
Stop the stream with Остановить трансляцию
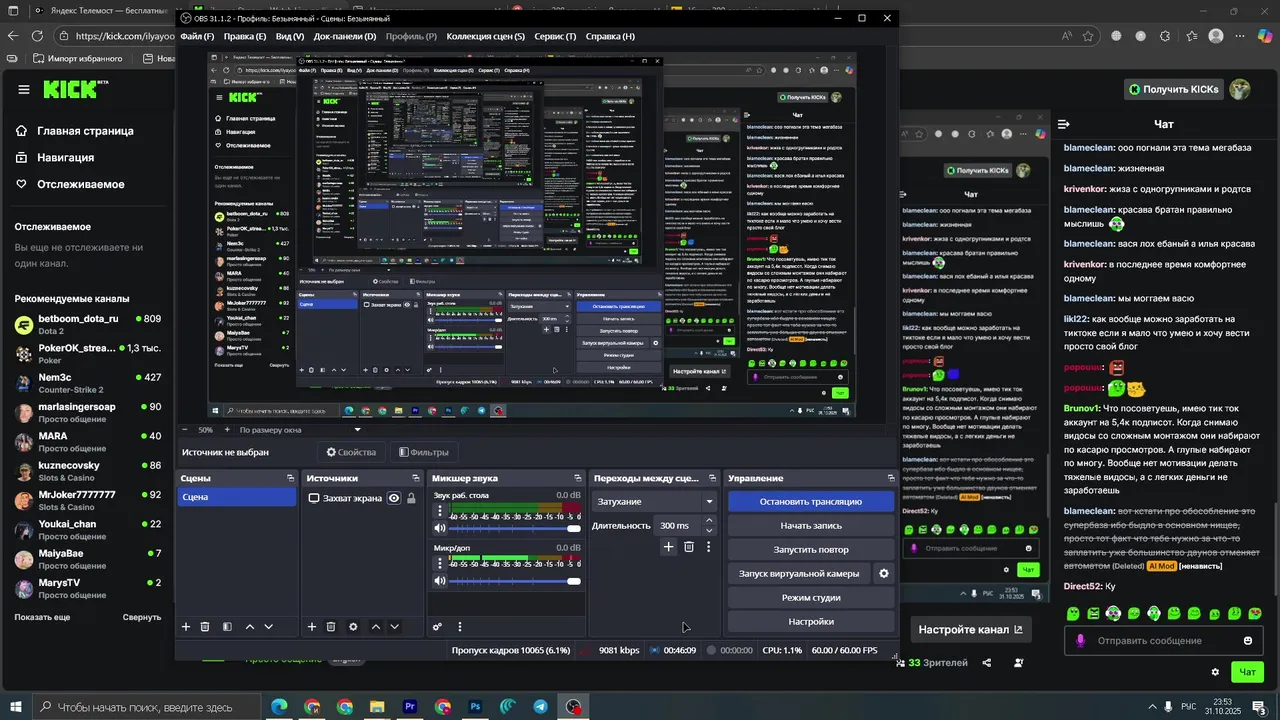pyautogui.click(x=810, y=502)
